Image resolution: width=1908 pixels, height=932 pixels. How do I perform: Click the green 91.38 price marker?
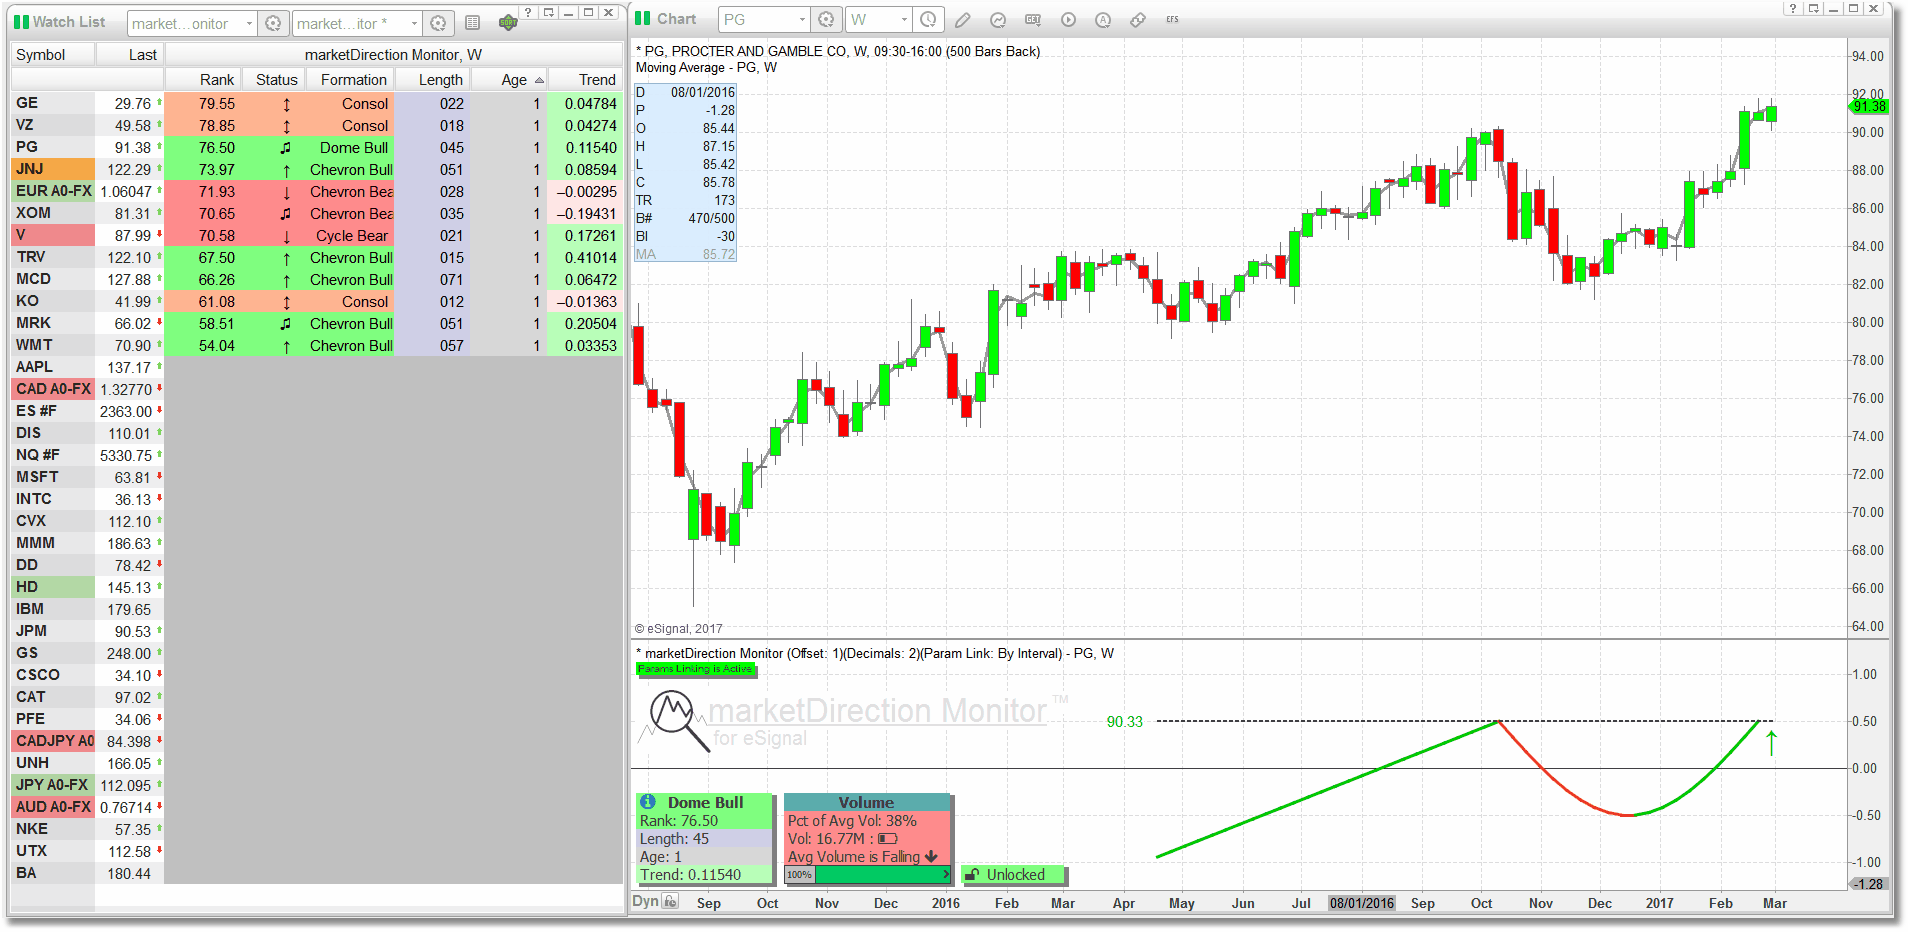coord(1868,106)
